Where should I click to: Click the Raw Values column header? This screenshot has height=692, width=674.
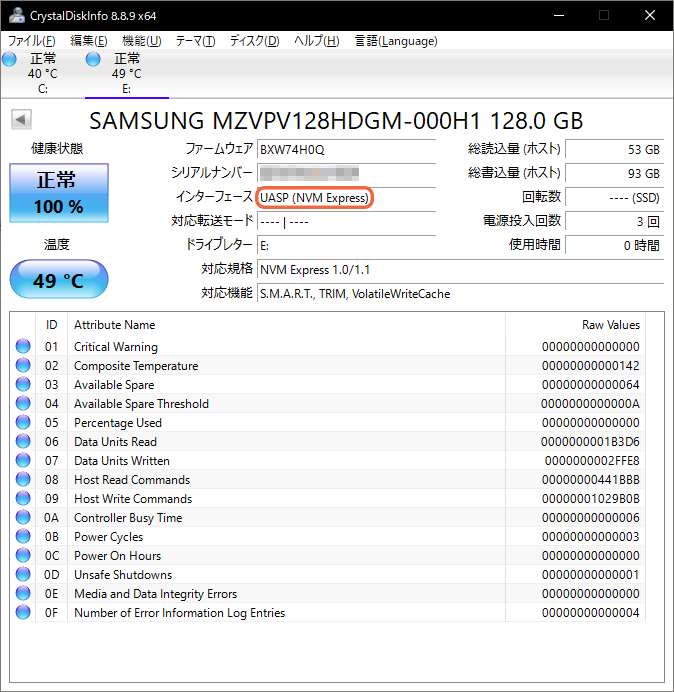576,325
